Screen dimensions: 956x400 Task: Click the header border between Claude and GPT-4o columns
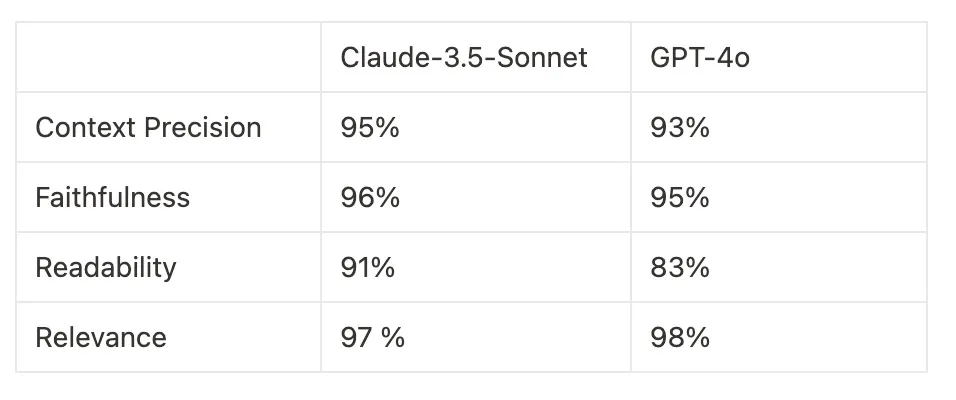(x=631, y=58)
